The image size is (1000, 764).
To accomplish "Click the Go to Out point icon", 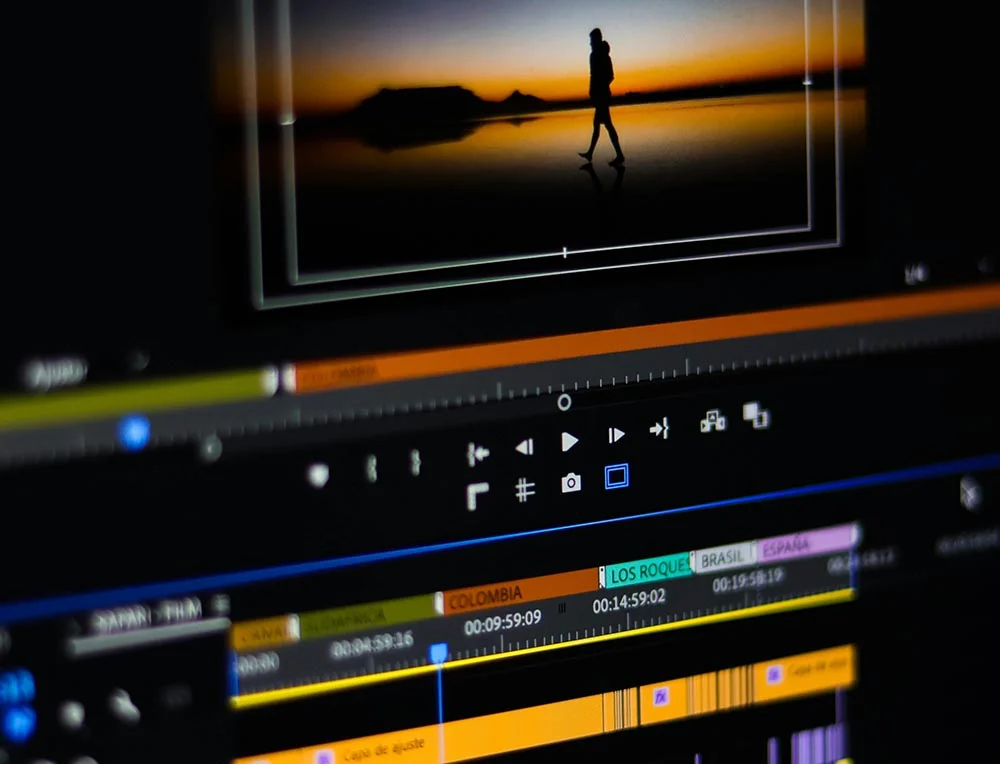I will [659, 429].
